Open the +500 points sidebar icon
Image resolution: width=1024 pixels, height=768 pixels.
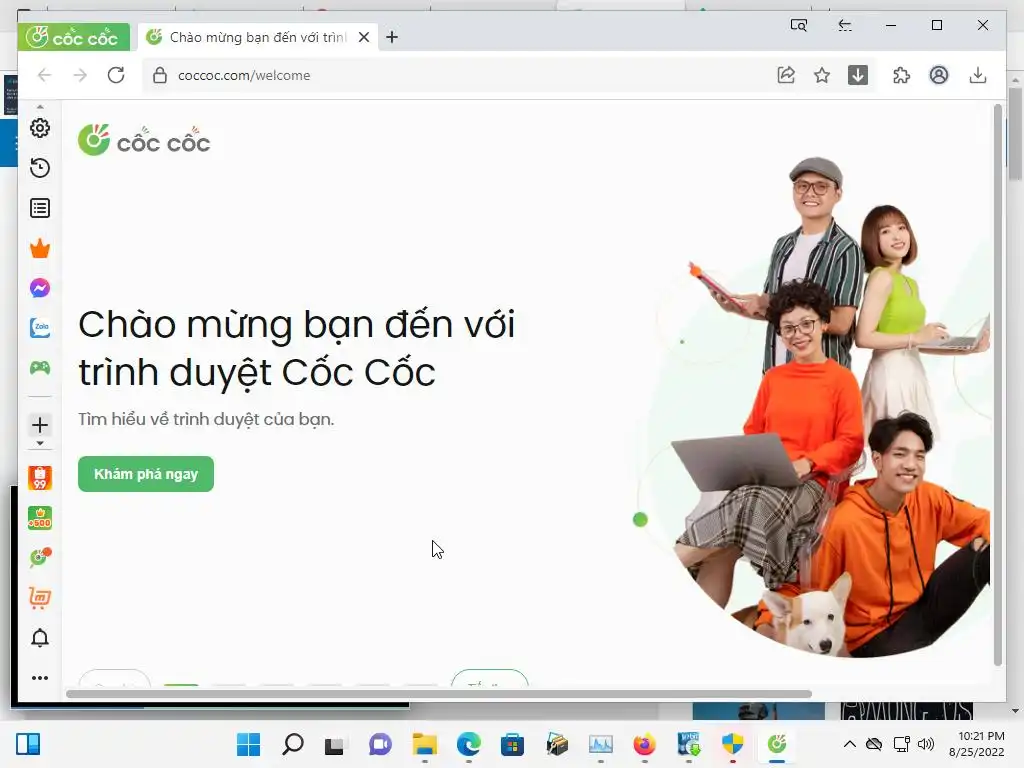pyautogui.click(x=40, y=518)
